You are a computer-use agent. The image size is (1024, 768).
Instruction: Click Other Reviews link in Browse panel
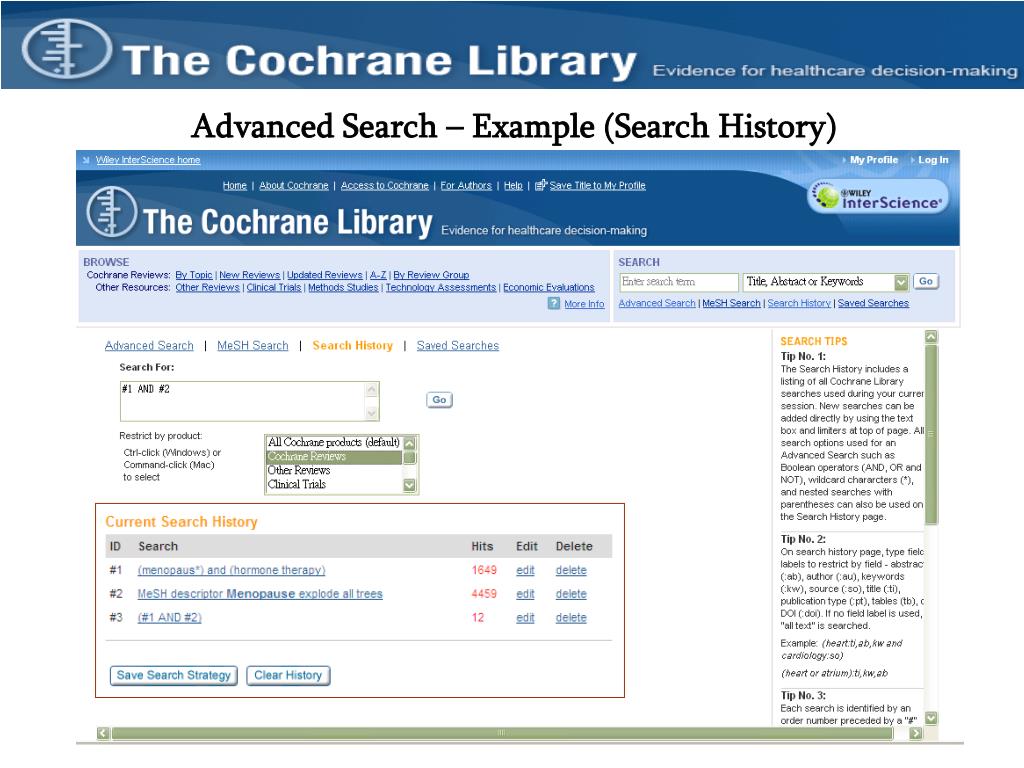pyautogui.click(x=208, y=287)
